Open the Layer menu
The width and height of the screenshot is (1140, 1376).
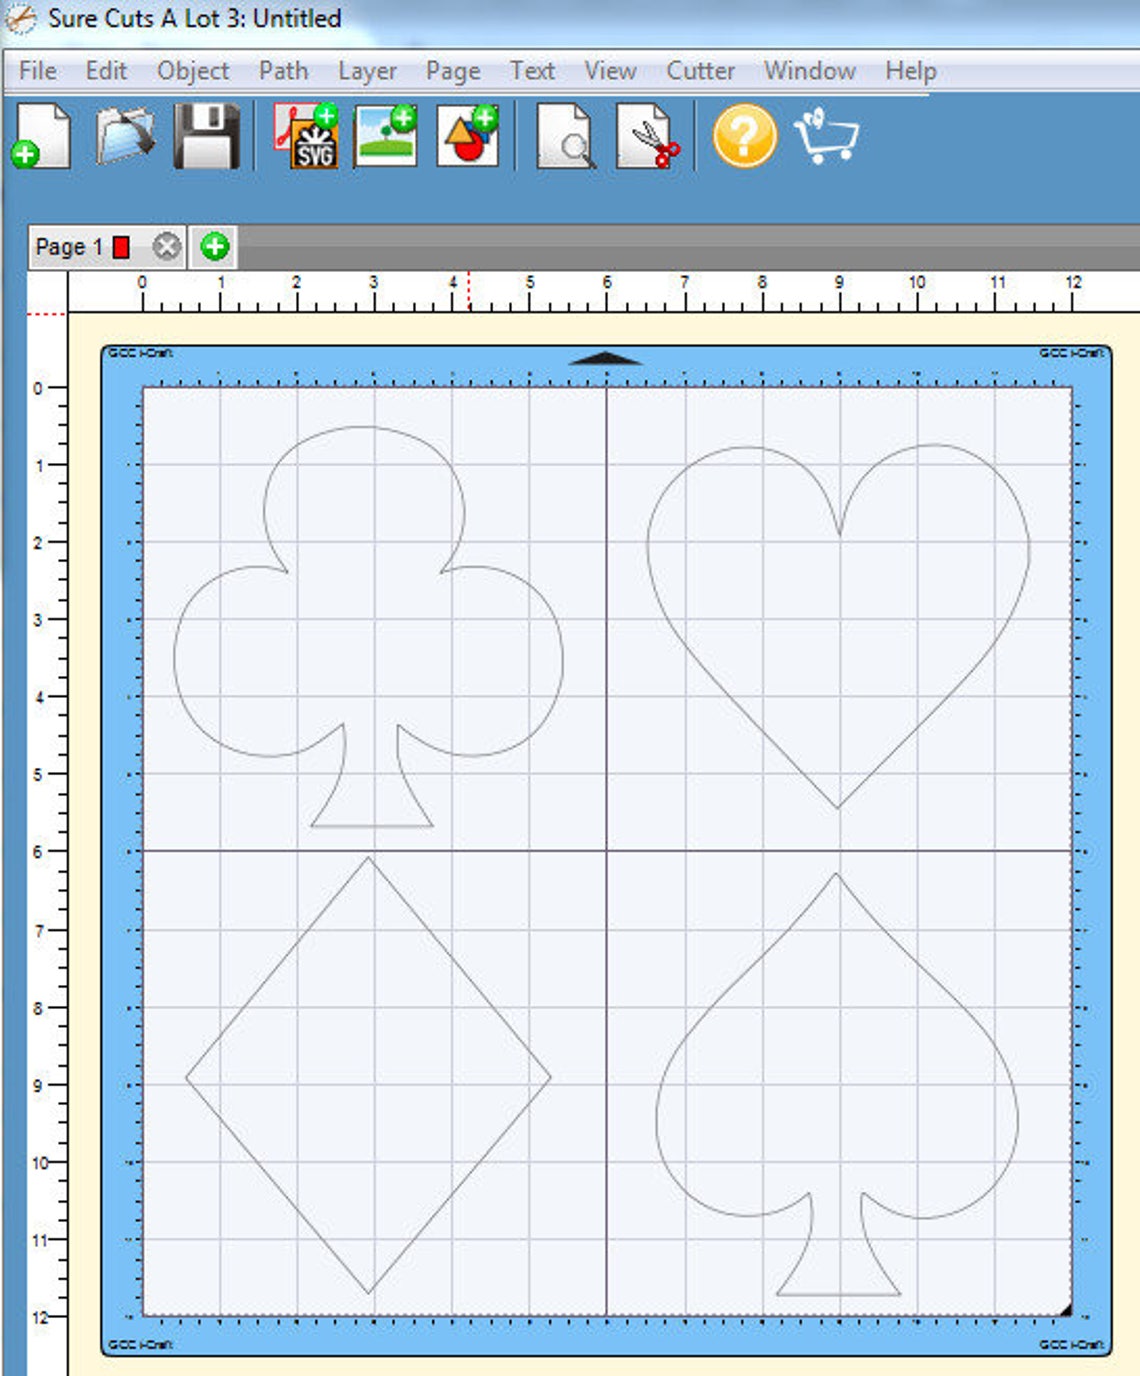tap(367, 71)
